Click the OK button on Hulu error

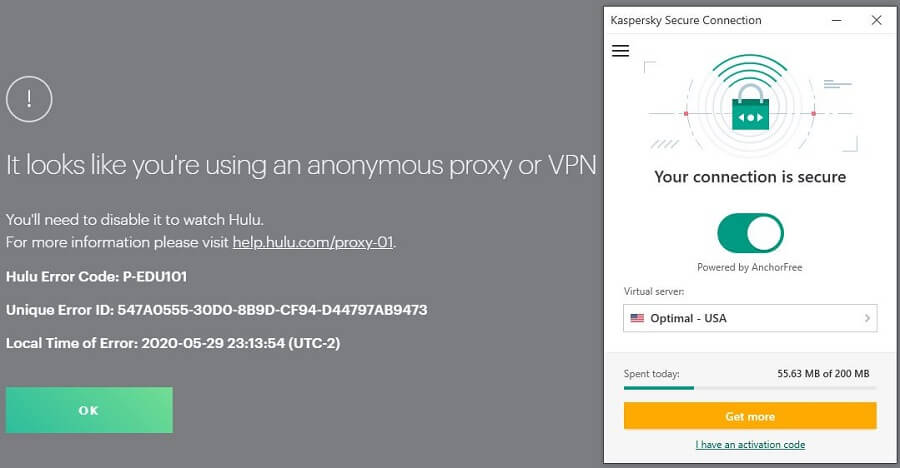click(89, 410)
